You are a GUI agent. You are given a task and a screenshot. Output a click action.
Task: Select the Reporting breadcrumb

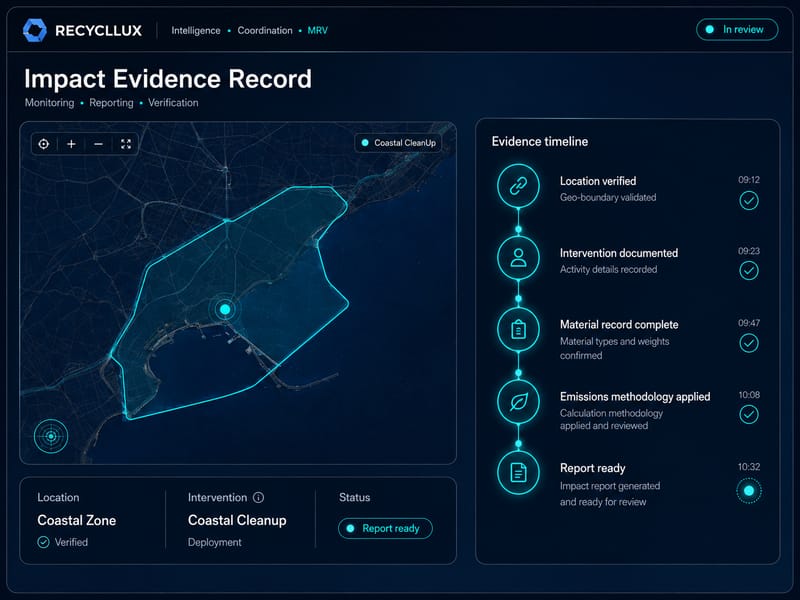tap(111, 103)
